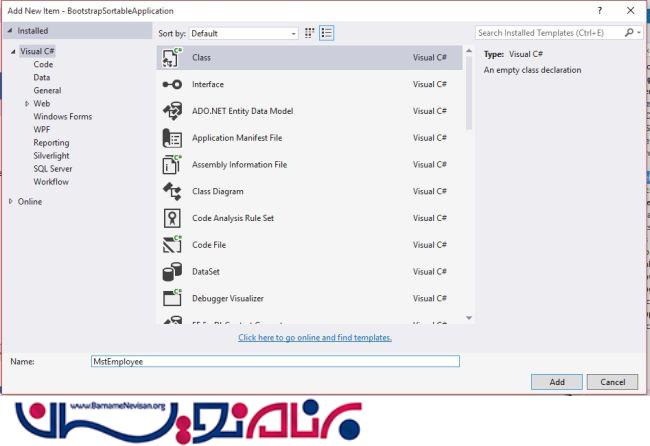Select the Interface template icon
The height and width of the screenshot is (446, 650).
pos(172,85)
